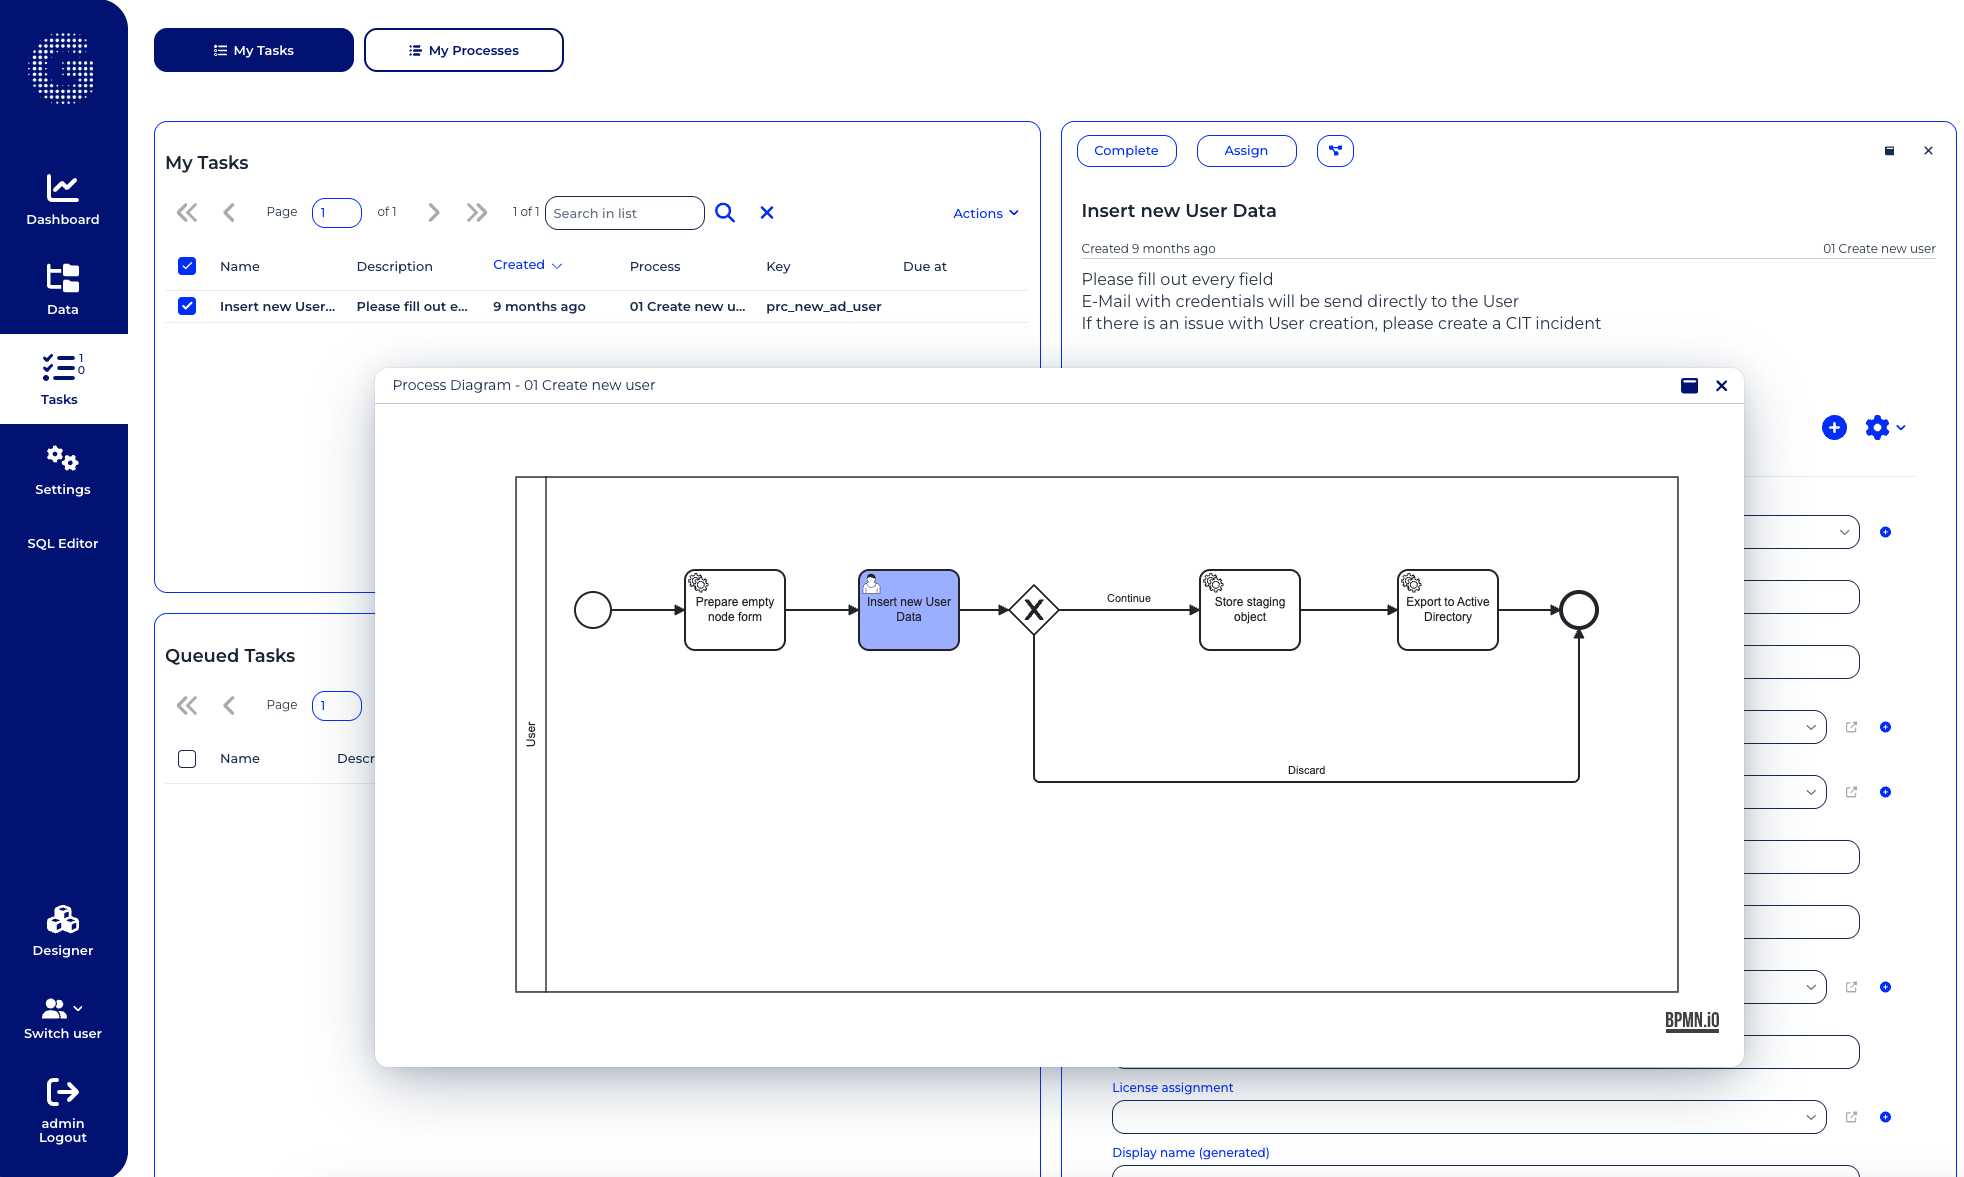
Task: Open the Dashboard from the sidebar
Action: [x=62, y=199]
